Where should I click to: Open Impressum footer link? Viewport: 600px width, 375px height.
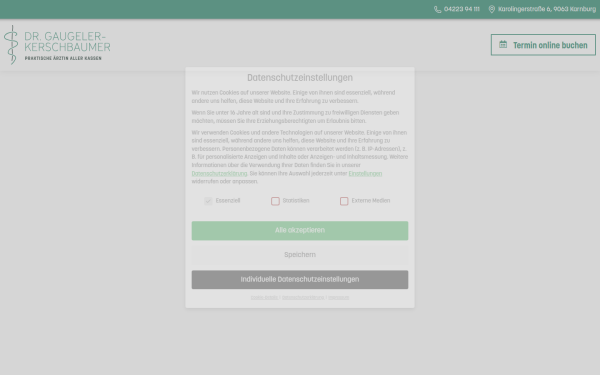339,297
